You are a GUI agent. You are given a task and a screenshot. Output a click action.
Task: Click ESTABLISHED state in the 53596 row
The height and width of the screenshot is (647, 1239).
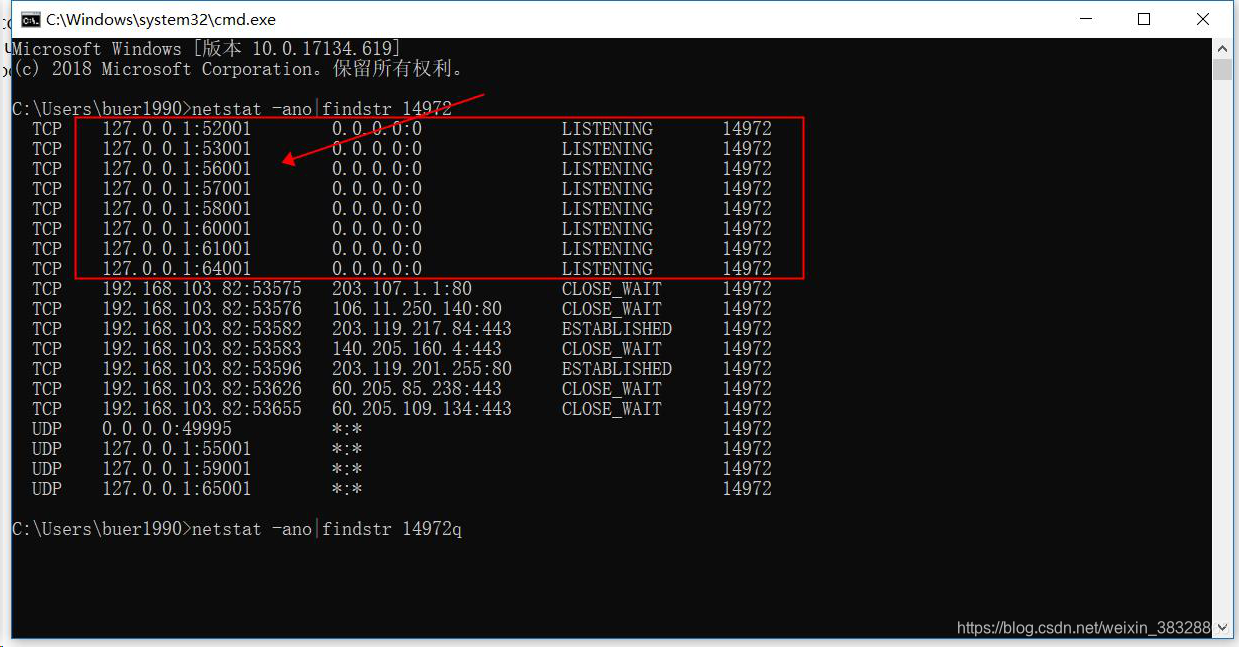pyautogui.click(x=617, y=369)
